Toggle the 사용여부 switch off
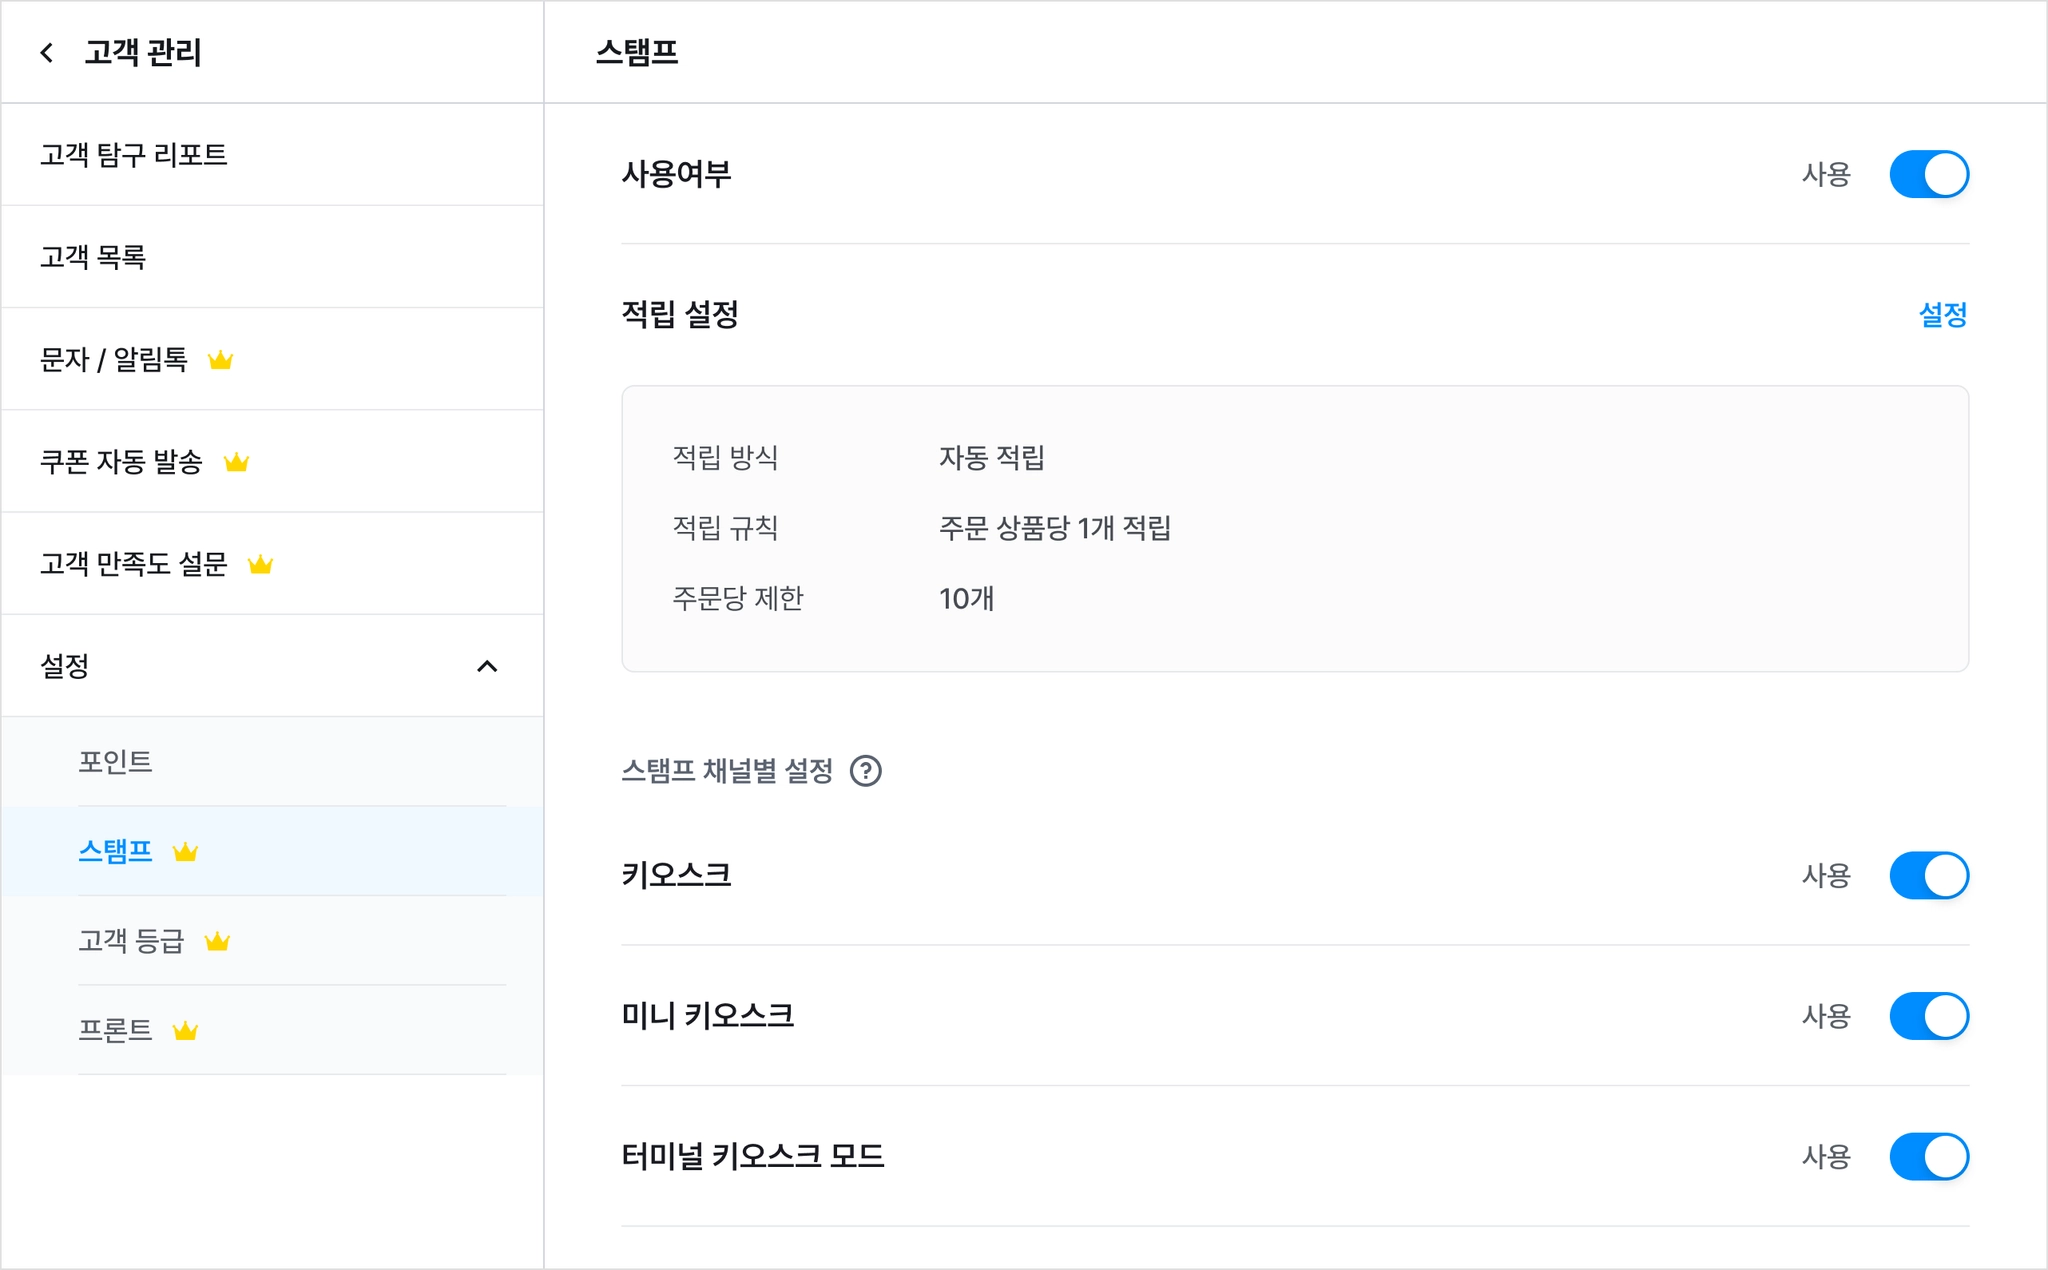Viewport: 2048px width, 1270px height. [x=1929, y=174]
